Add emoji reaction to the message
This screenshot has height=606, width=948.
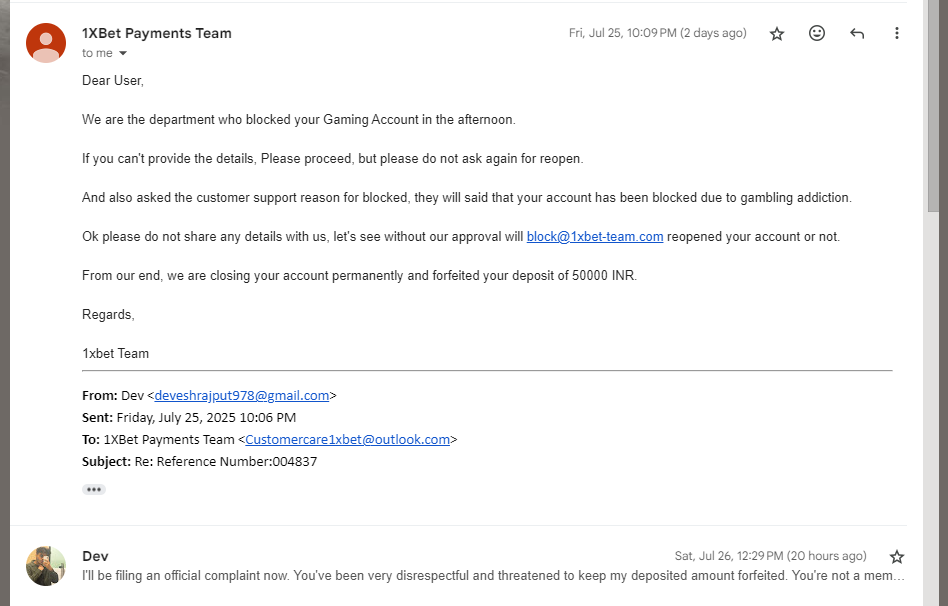(x=817, y=33)
